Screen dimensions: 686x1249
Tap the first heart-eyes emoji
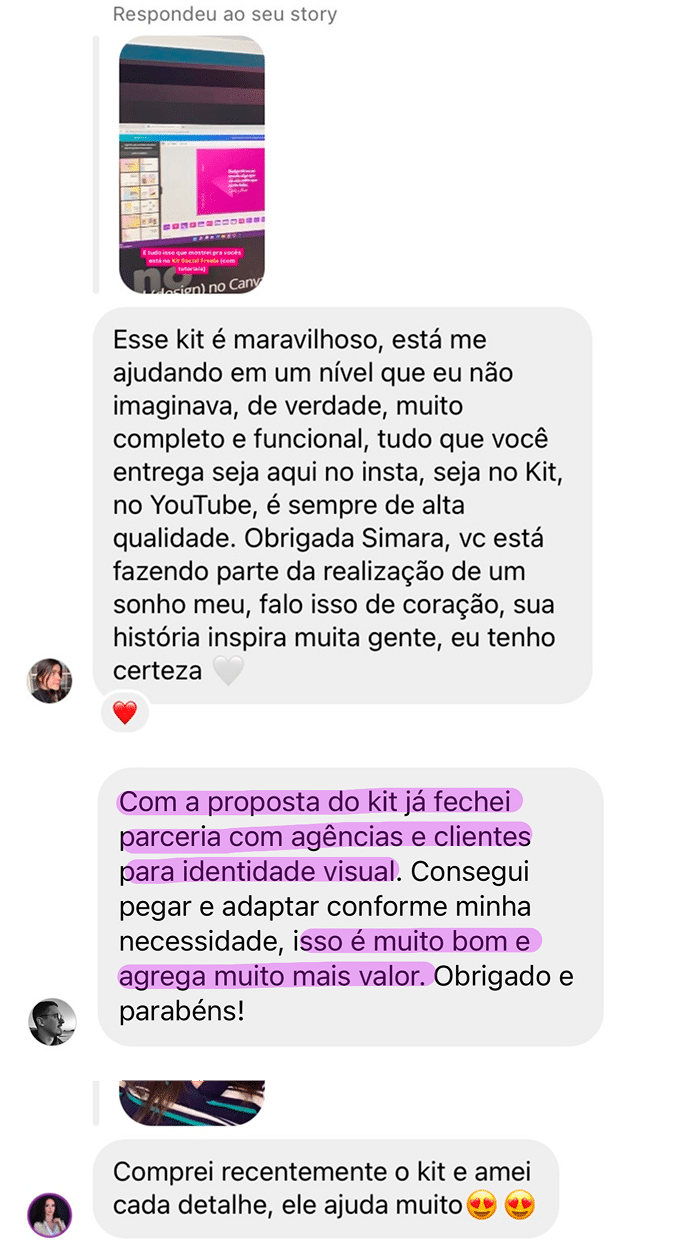pos(482,1205)
